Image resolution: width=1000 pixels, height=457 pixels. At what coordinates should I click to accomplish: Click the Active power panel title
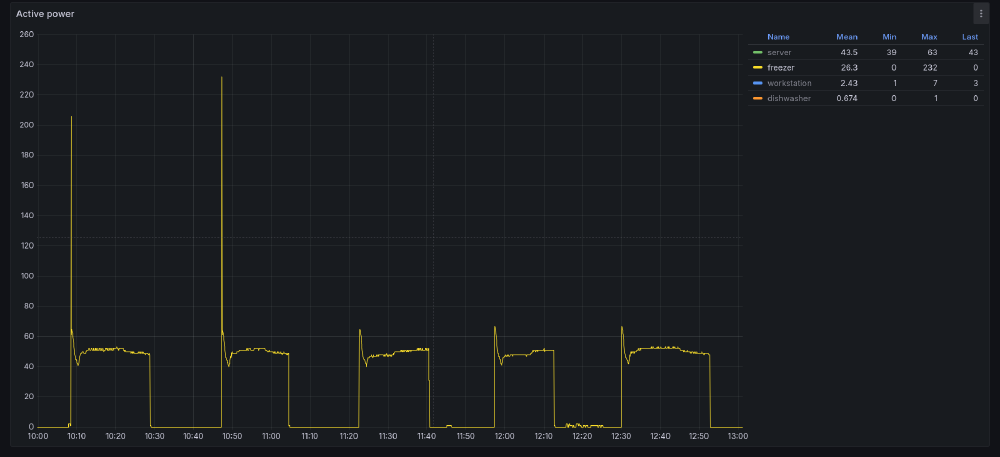click(x=45, y=14)
